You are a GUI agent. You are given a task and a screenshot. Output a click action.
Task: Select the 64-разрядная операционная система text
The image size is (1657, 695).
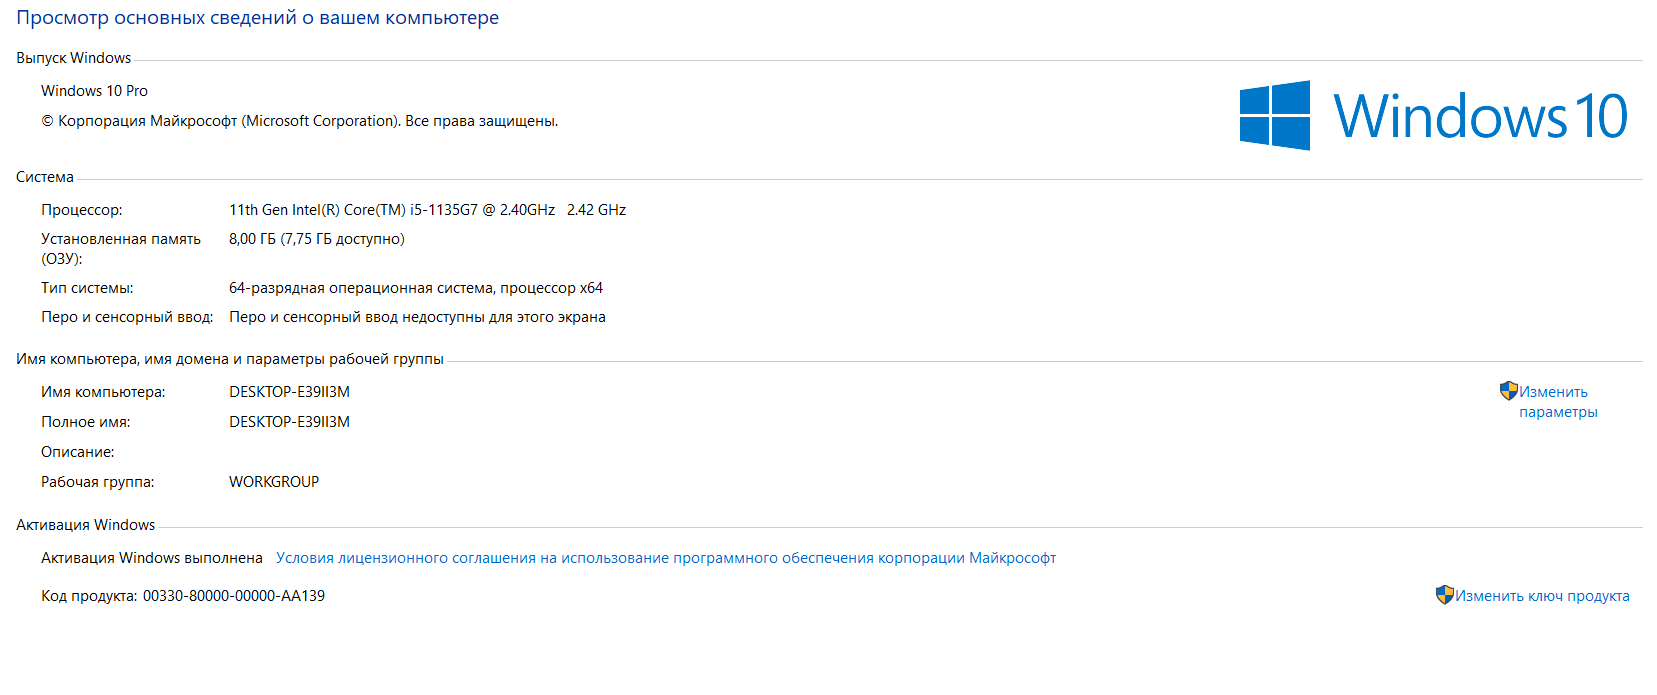416,288
